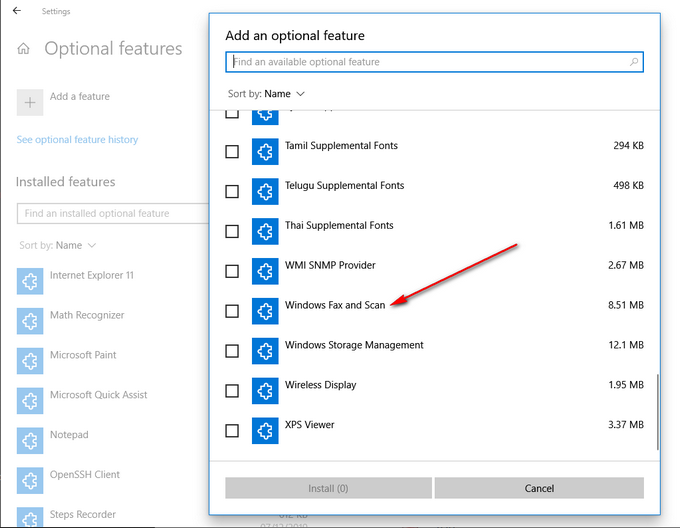The image size is (680, 528).
Task: Open Sort by Name dropdown under Installed features
Action: click(x=57, y=245)
